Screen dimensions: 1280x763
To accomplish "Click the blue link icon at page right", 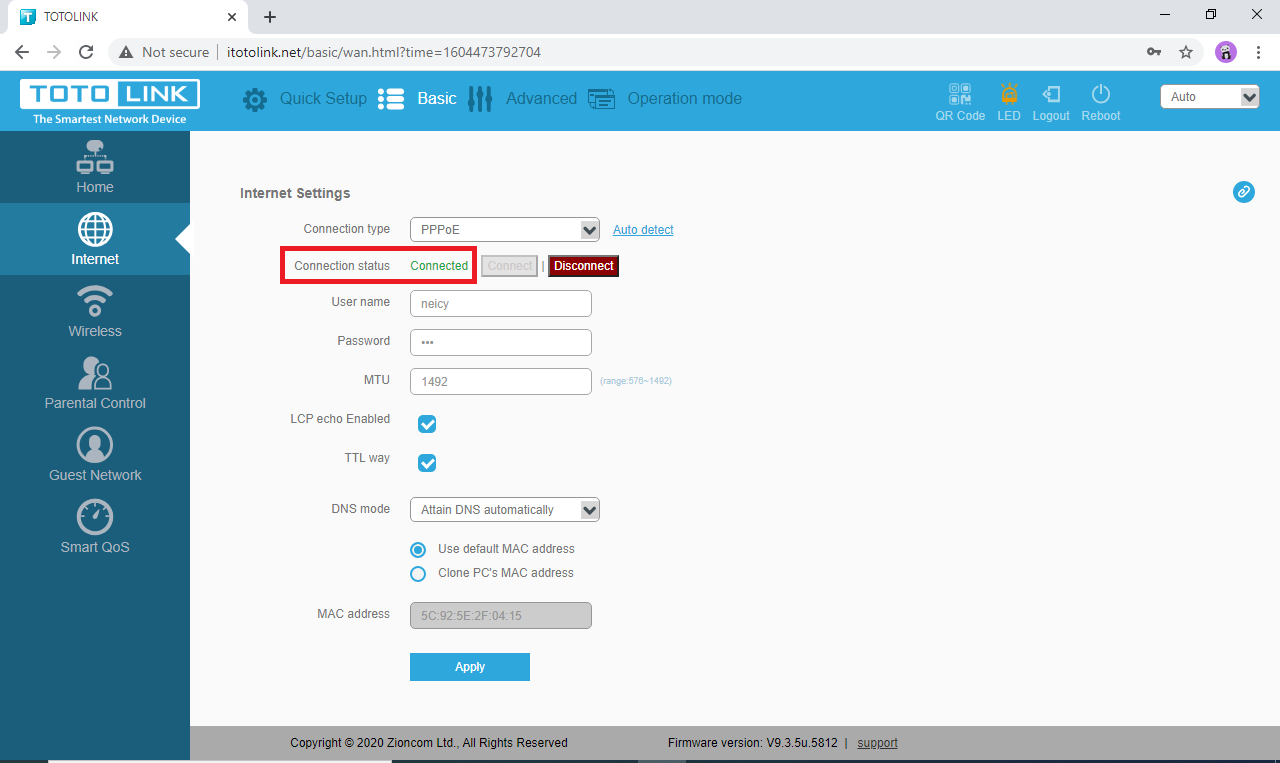I will pos(1244,191).
